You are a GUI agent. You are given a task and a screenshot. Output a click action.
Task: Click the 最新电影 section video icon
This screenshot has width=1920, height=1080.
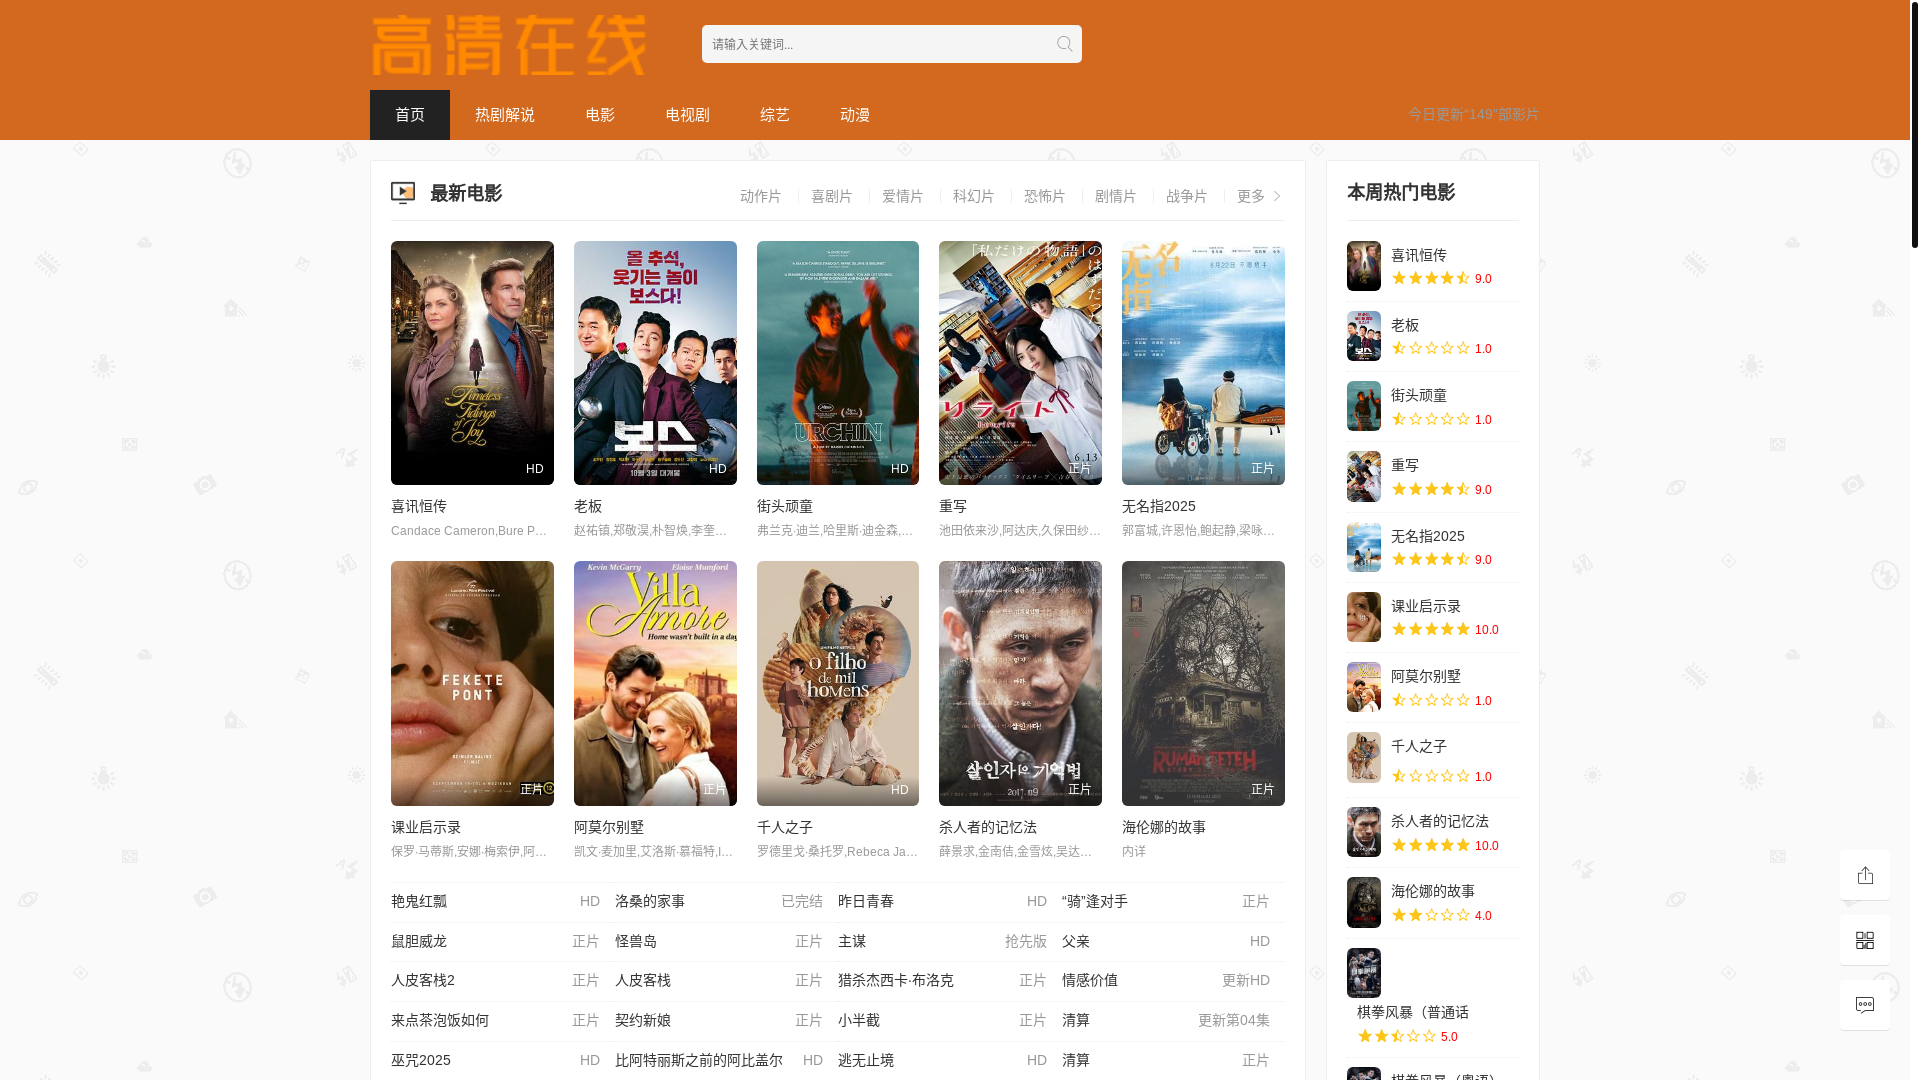click(403, 193)
